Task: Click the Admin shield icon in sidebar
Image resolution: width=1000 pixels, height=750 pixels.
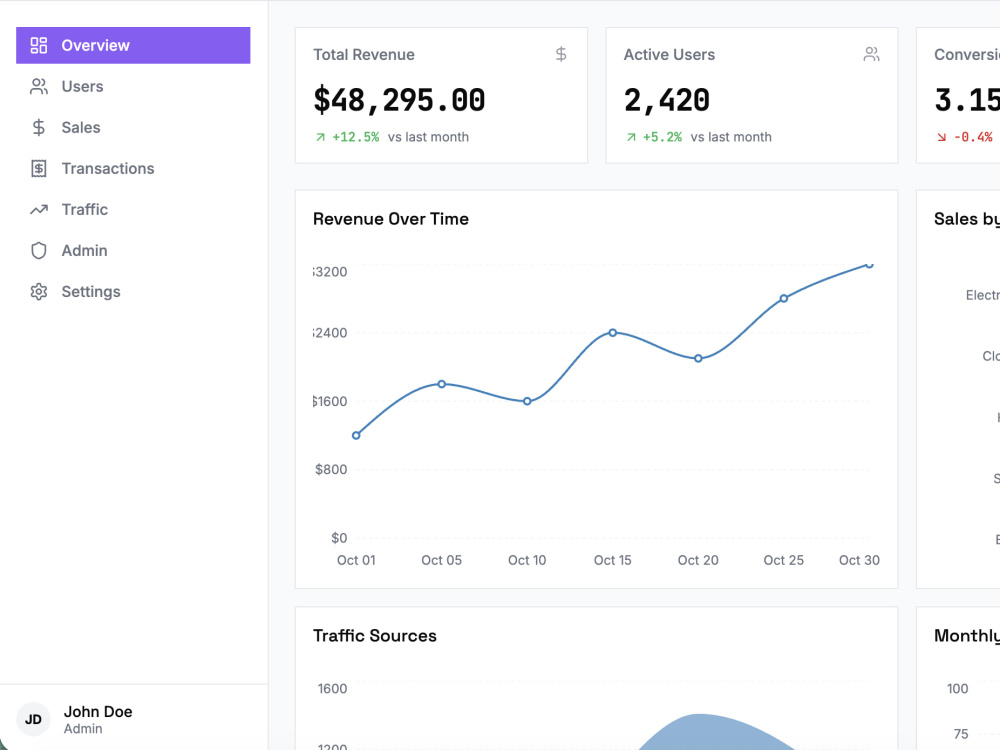Action: [x=39, y=251]
